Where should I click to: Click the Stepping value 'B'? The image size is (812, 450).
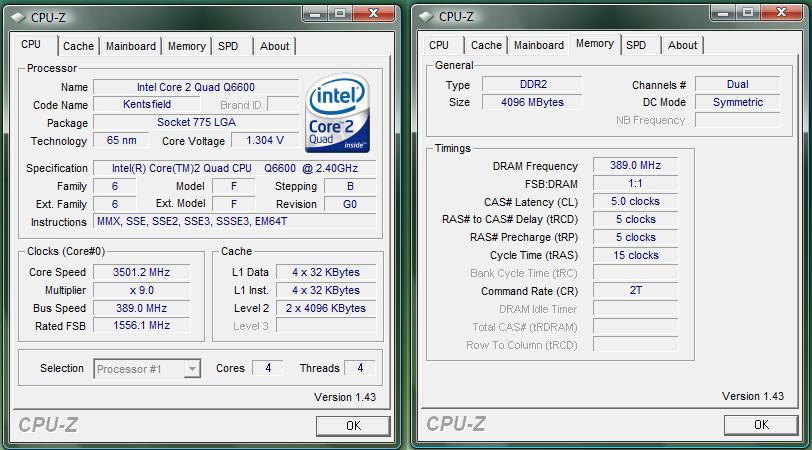(x=350, y=186)
